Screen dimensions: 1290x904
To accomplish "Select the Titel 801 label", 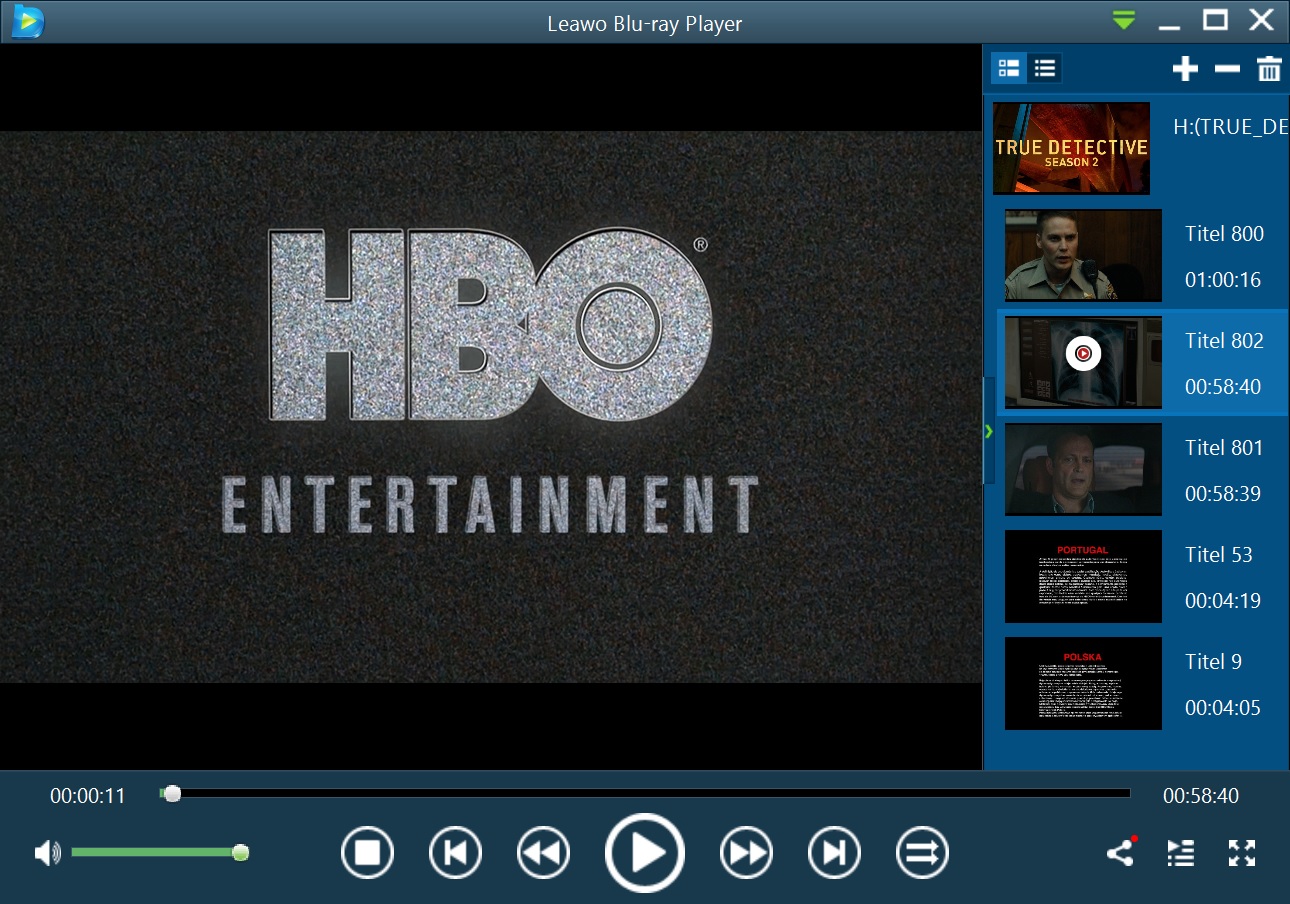I will (1224, 448).
